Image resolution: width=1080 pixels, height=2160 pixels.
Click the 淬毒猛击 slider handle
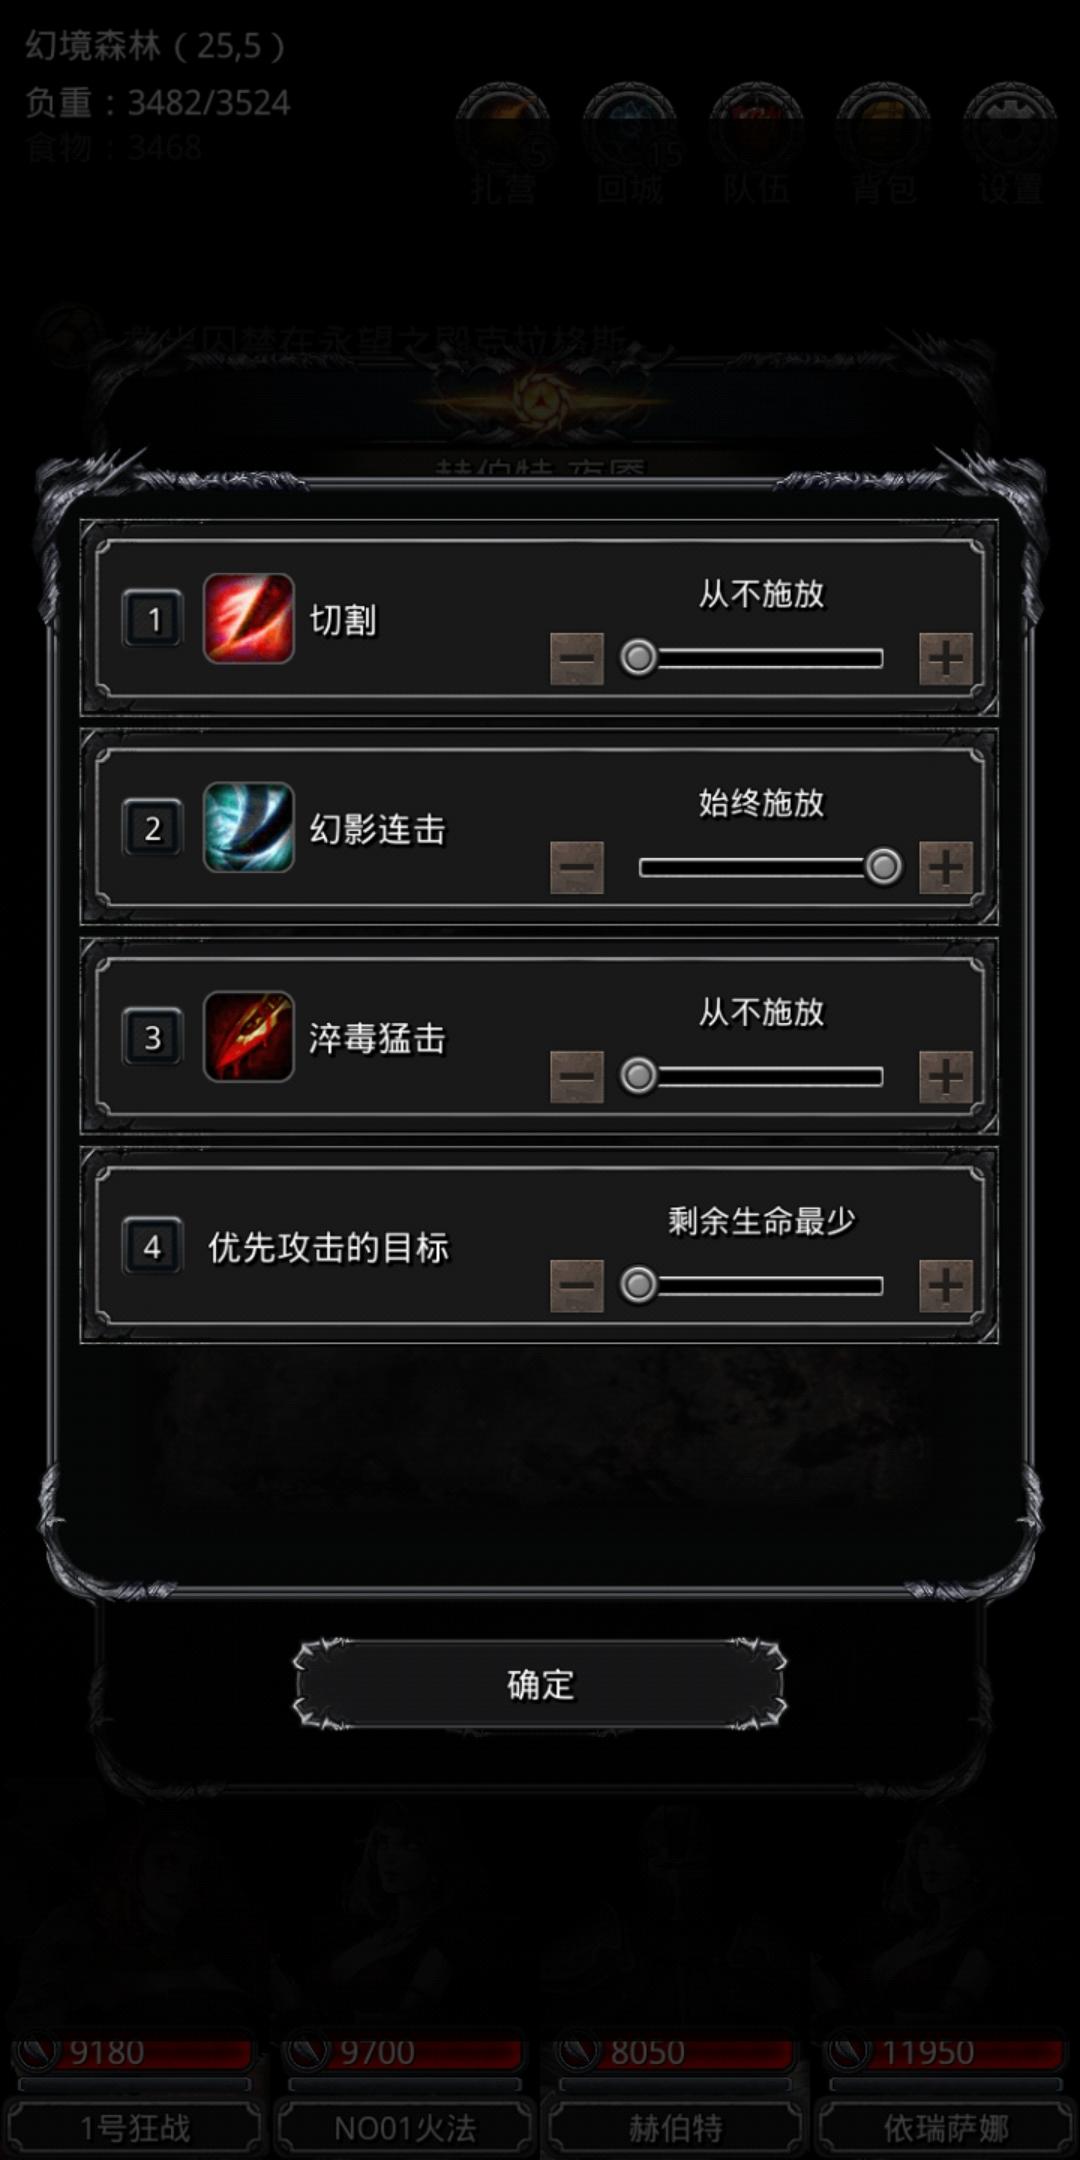[639, 1076]
